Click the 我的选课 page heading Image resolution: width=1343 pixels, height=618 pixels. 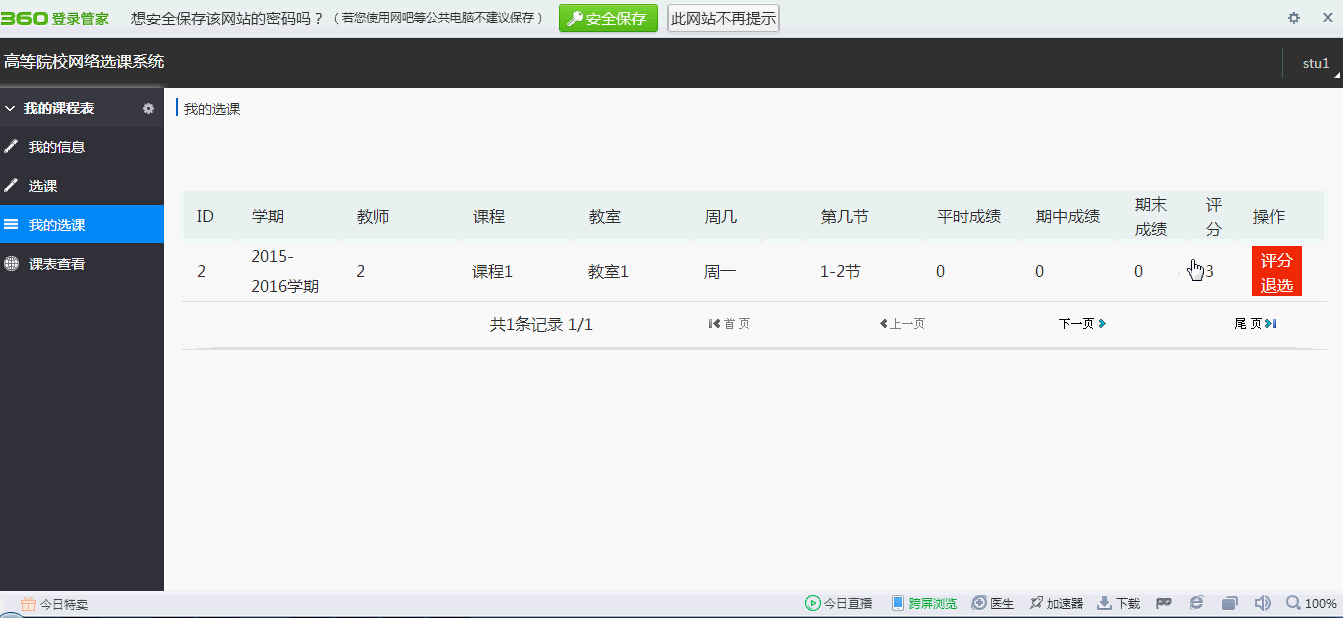[x=212, y=109]
